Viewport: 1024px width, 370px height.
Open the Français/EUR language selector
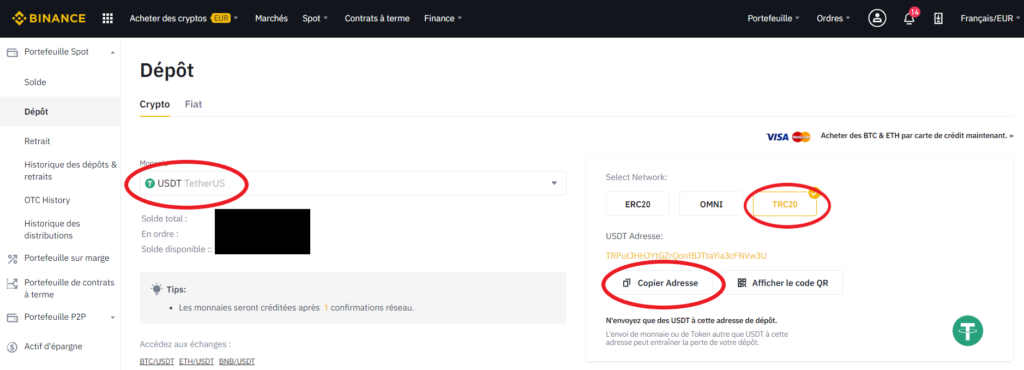point(989,18)
